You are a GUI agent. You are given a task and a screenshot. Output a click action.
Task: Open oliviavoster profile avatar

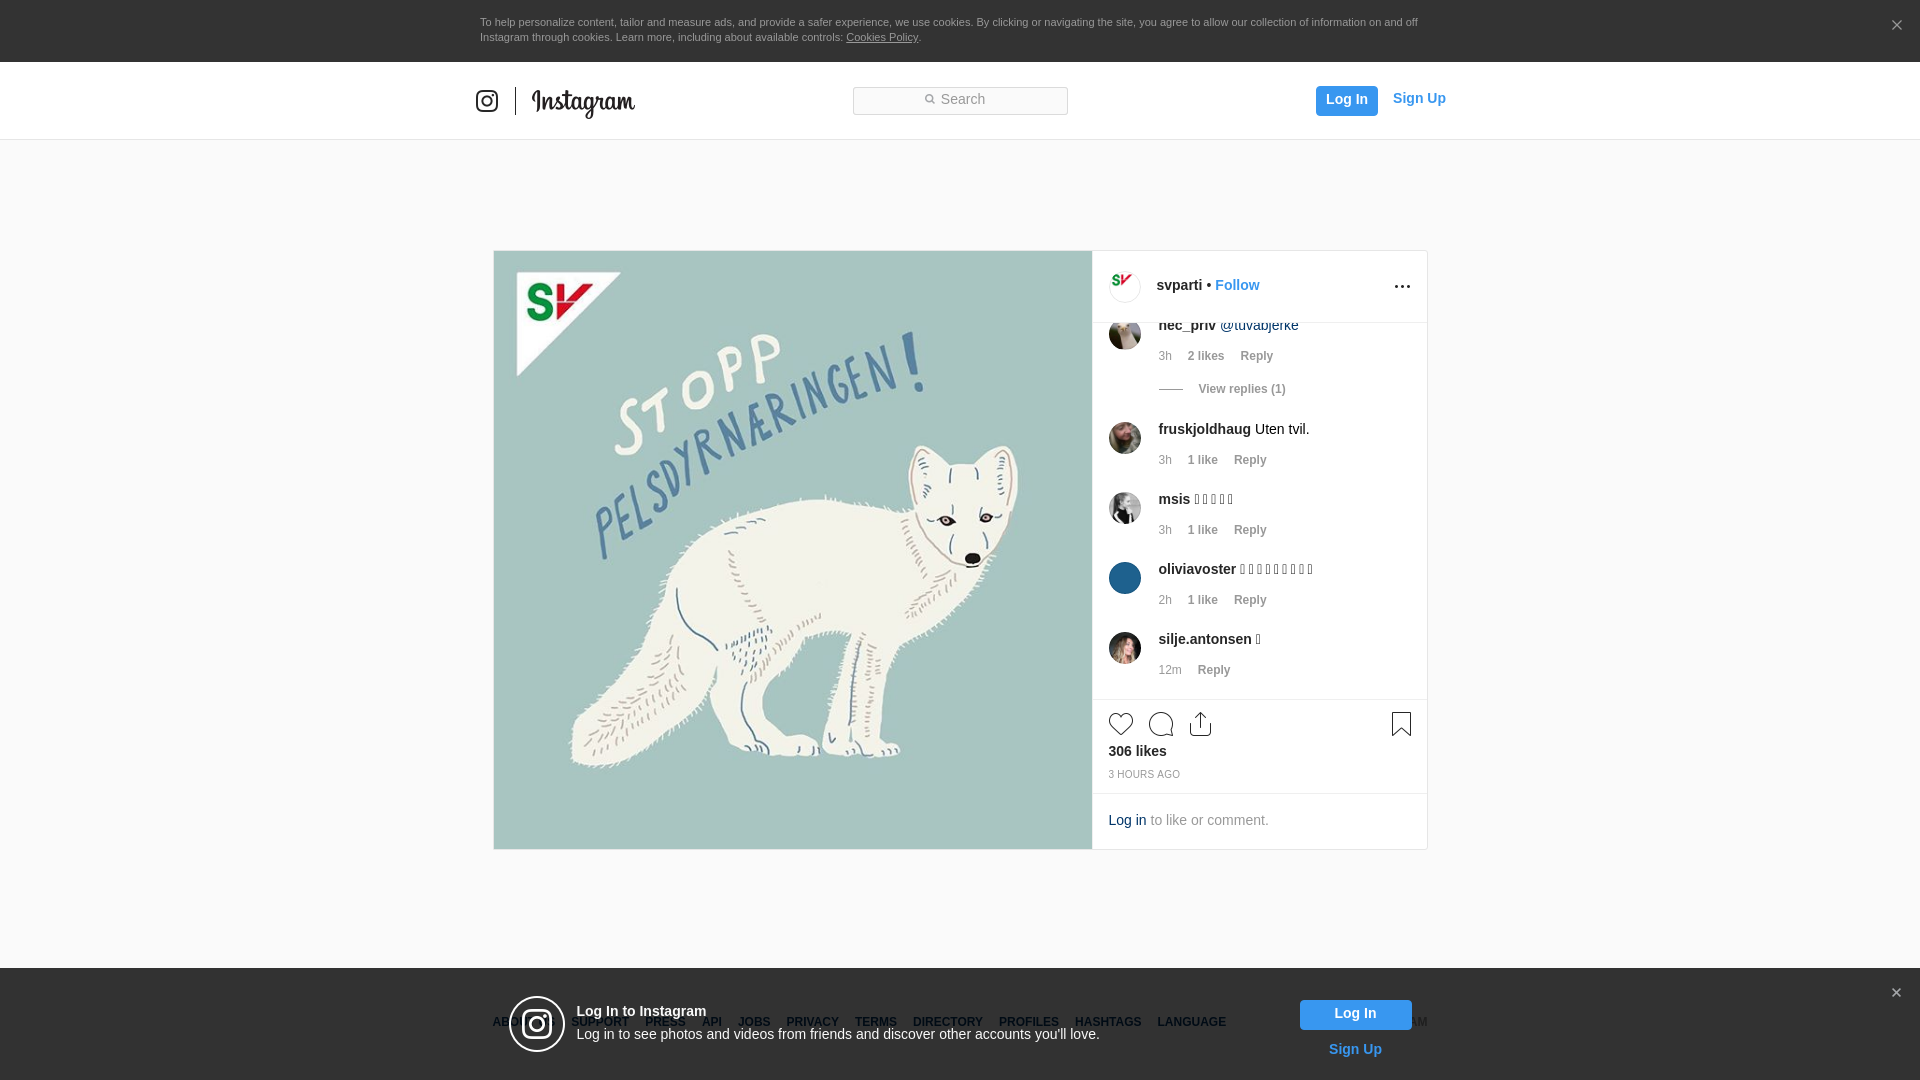[1125, 578]
